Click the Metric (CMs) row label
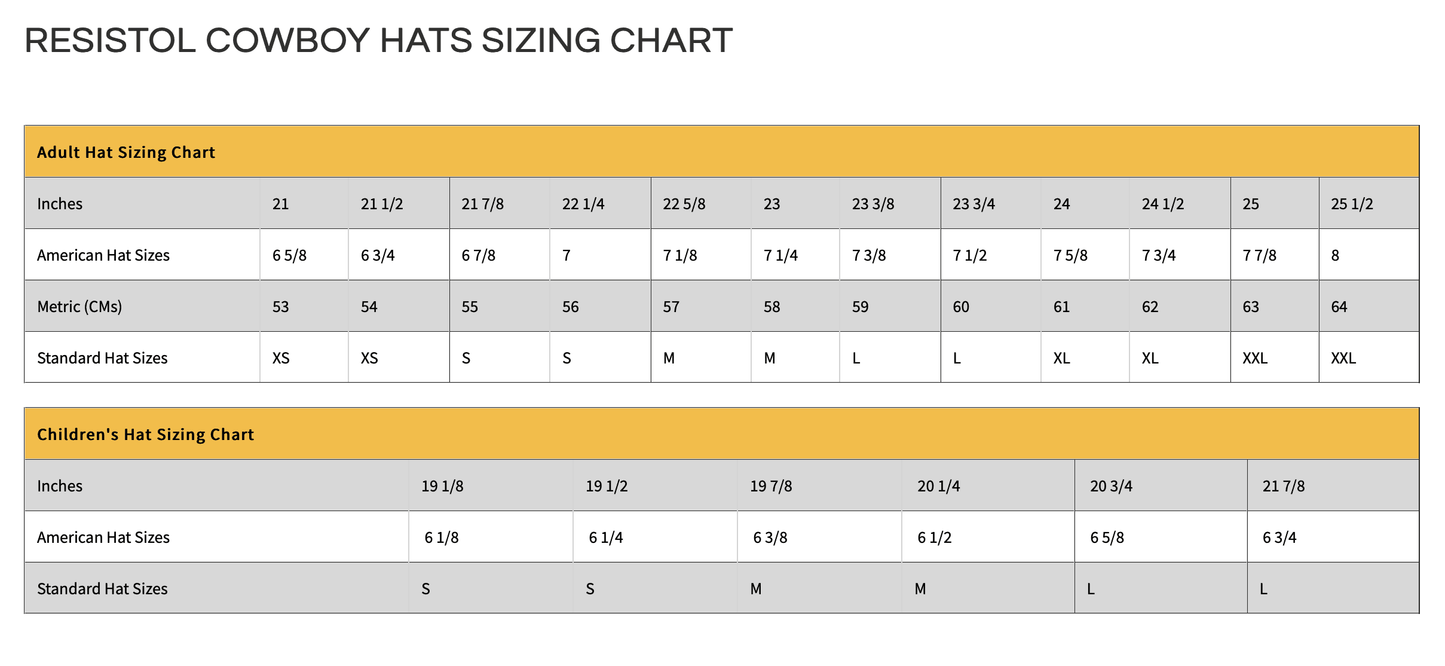This screenshot has width=1445, height=666. click(79, 307)
